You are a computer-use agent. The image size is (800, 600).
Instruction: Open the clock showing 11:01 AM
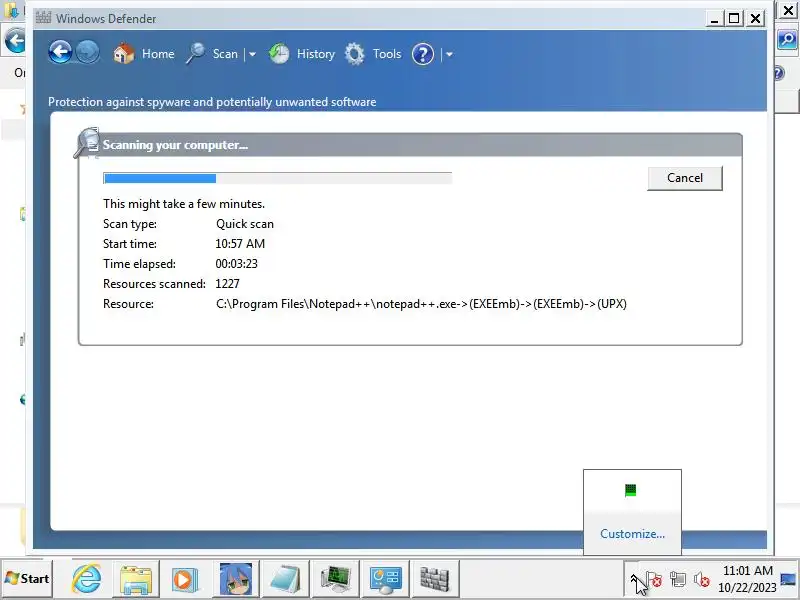[x=747, y=579]
